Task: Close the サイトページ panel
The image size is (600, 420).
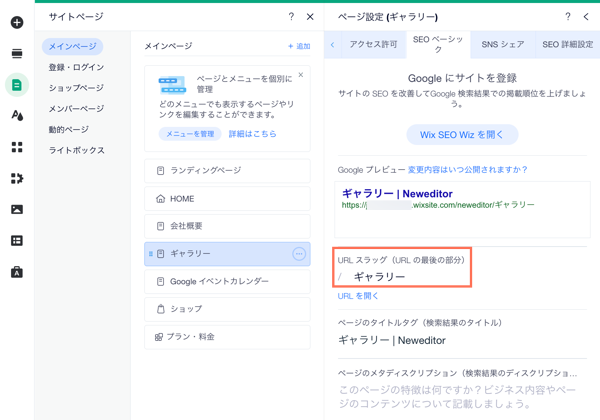Action: tap(310, 16)
